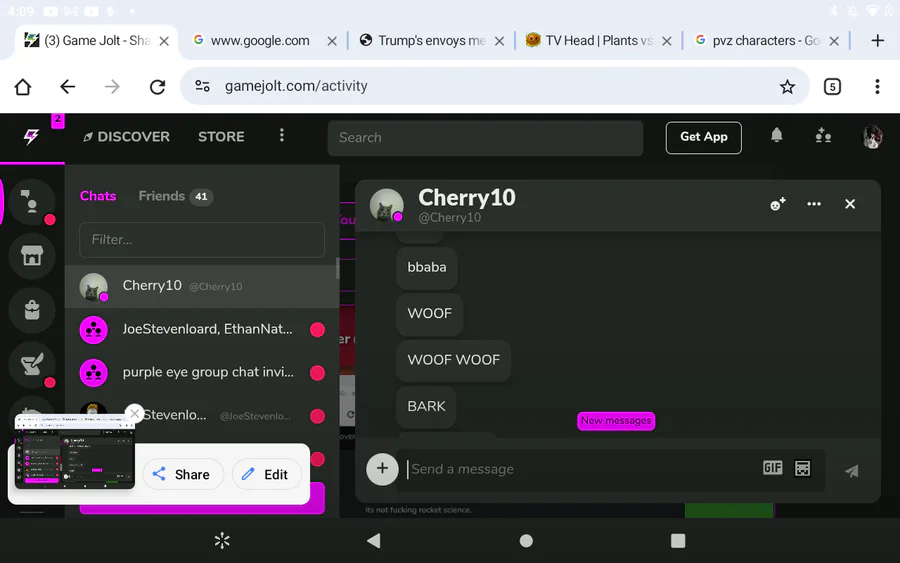
Task: Open the more options menu beside STORE
Action: (x=281, y=135)
